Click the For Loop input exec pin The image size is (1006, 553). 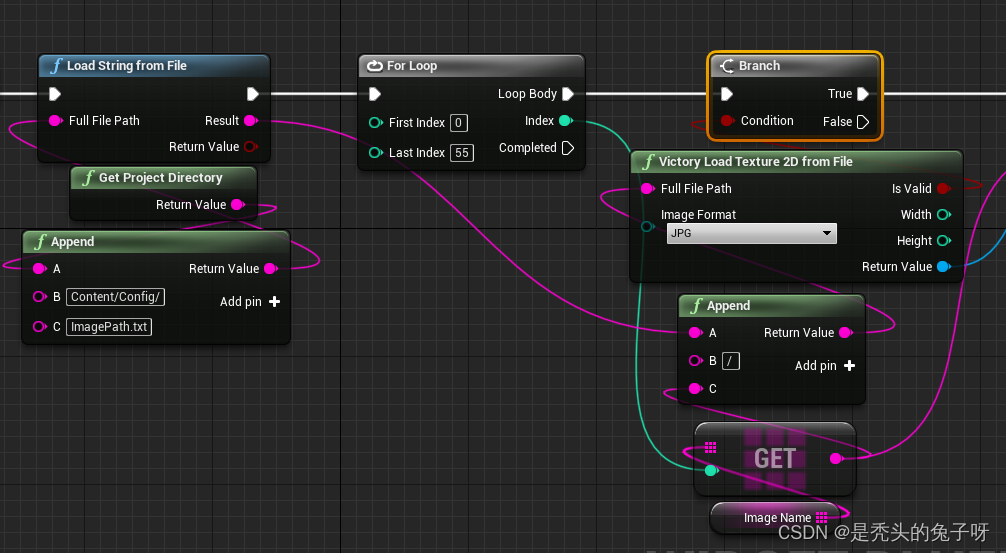[375, 94]
